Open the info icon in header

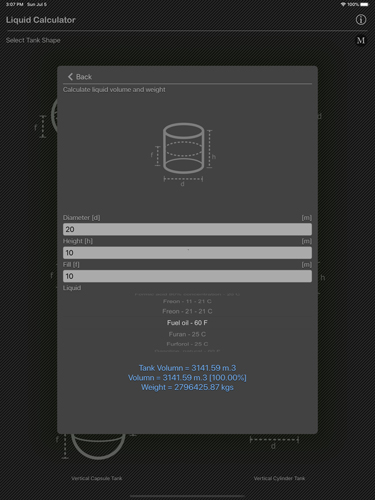pos(361,20)
